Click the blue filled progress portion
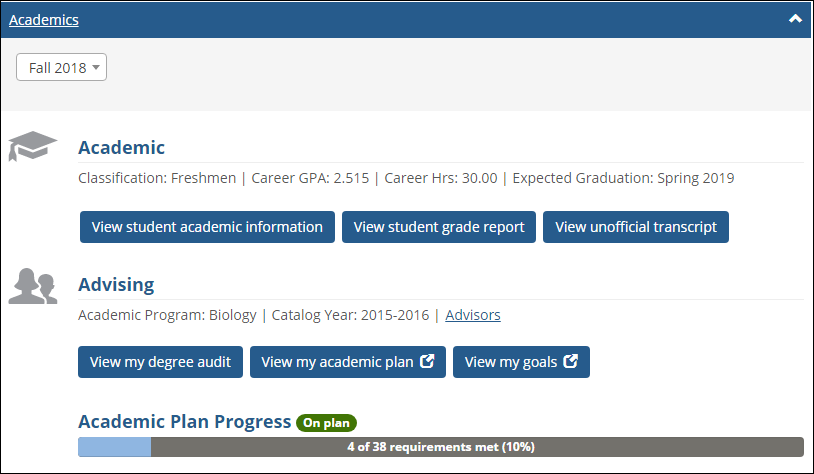 [x=114, y=447]
